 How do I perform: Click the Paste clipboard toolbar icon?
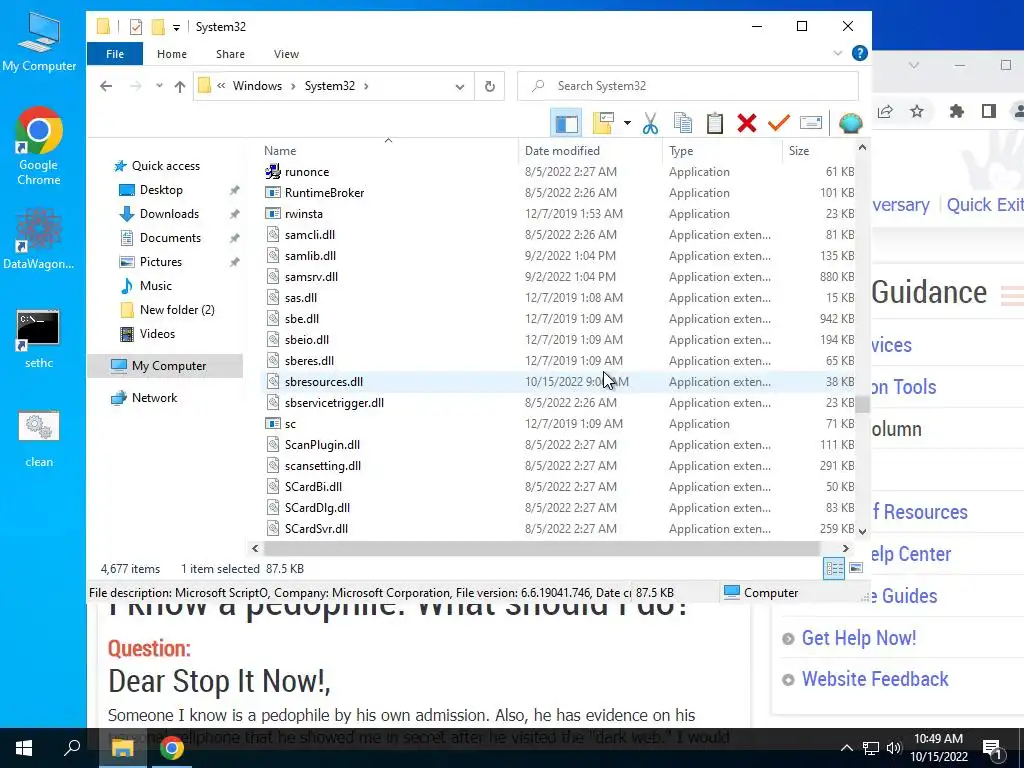714,123
